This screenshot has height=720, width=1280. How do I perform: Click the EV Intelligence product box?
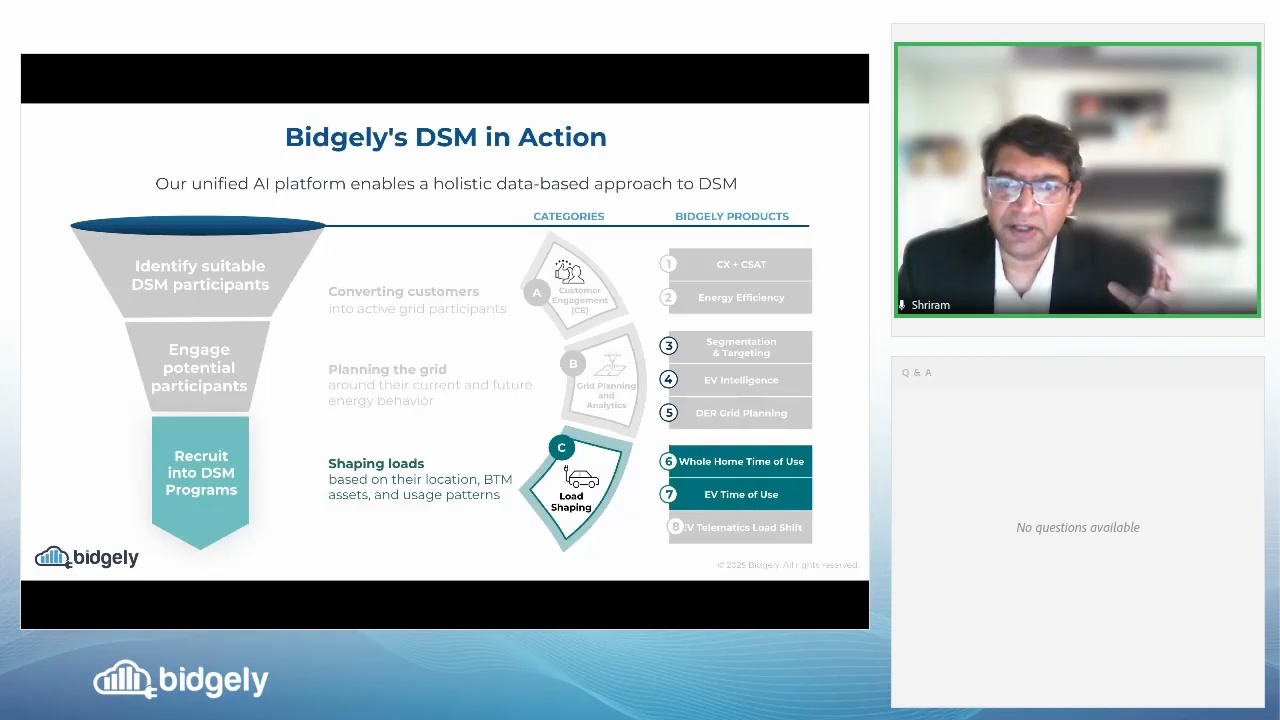click(740, 380)
